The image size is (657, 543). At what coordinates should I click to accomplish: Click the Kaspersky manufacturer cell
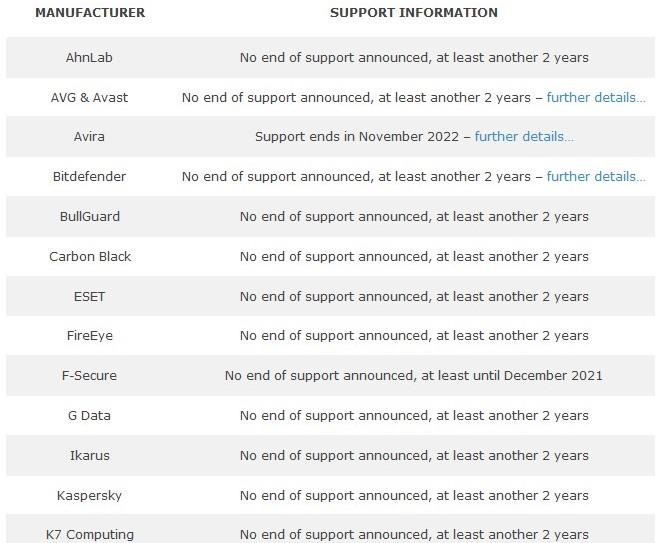(89, 496)
